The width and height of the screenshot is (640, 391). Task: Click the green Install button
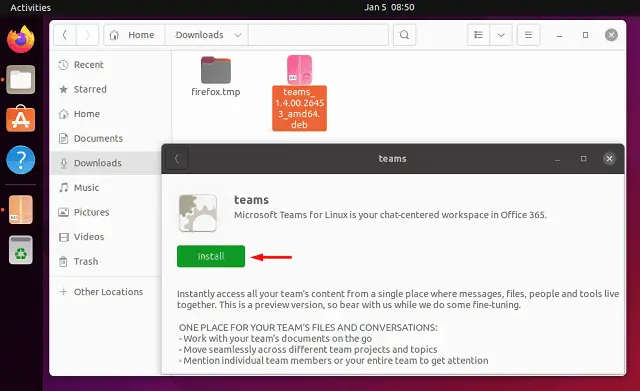(x=211, y=256)
